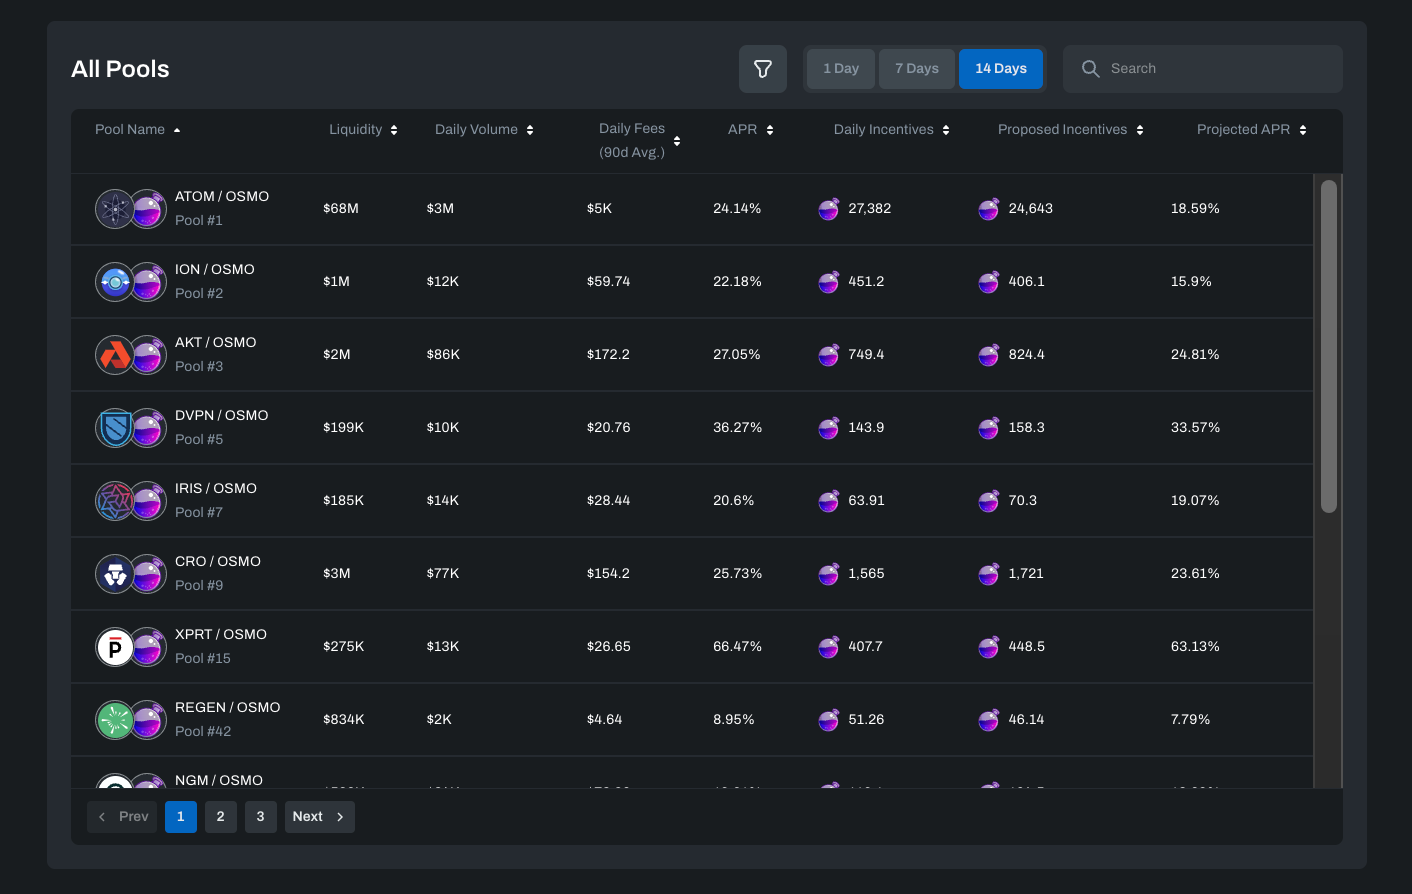Viewport: 1412px width, 894px height.
Task: Sort table by Proposed Incentives column
Action: pyautogui.click(x=1071, y=130)
